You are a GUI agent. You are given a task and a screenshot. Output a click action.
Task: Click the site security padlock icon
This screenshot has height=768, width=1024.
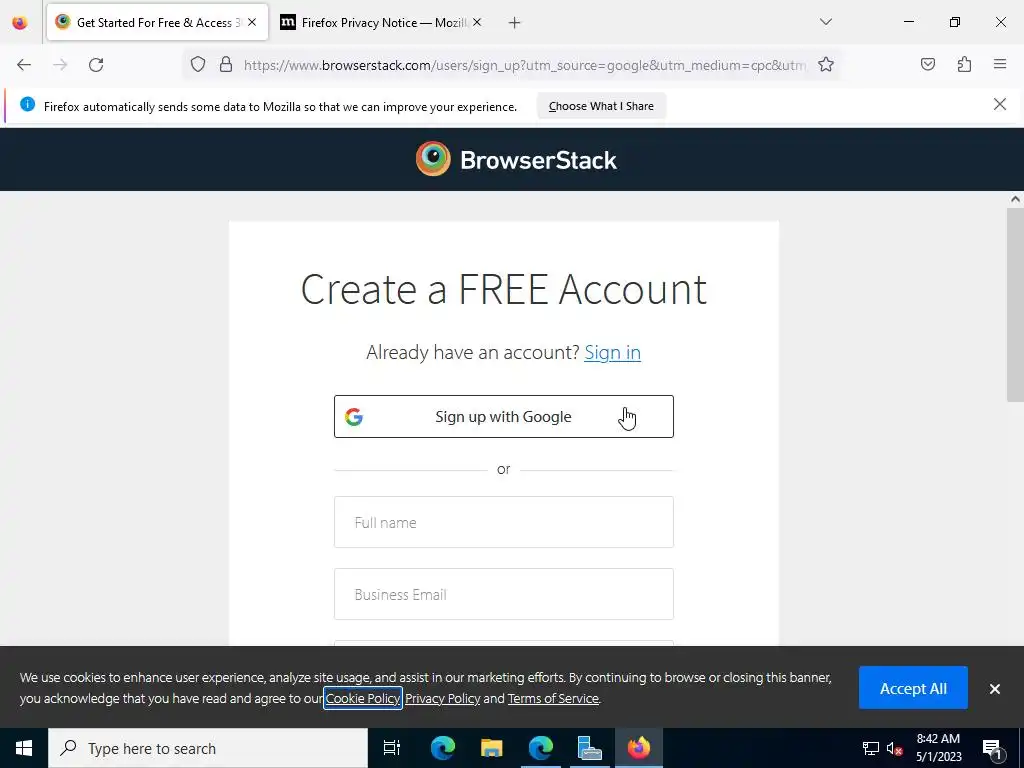click(x=226, y=65)
